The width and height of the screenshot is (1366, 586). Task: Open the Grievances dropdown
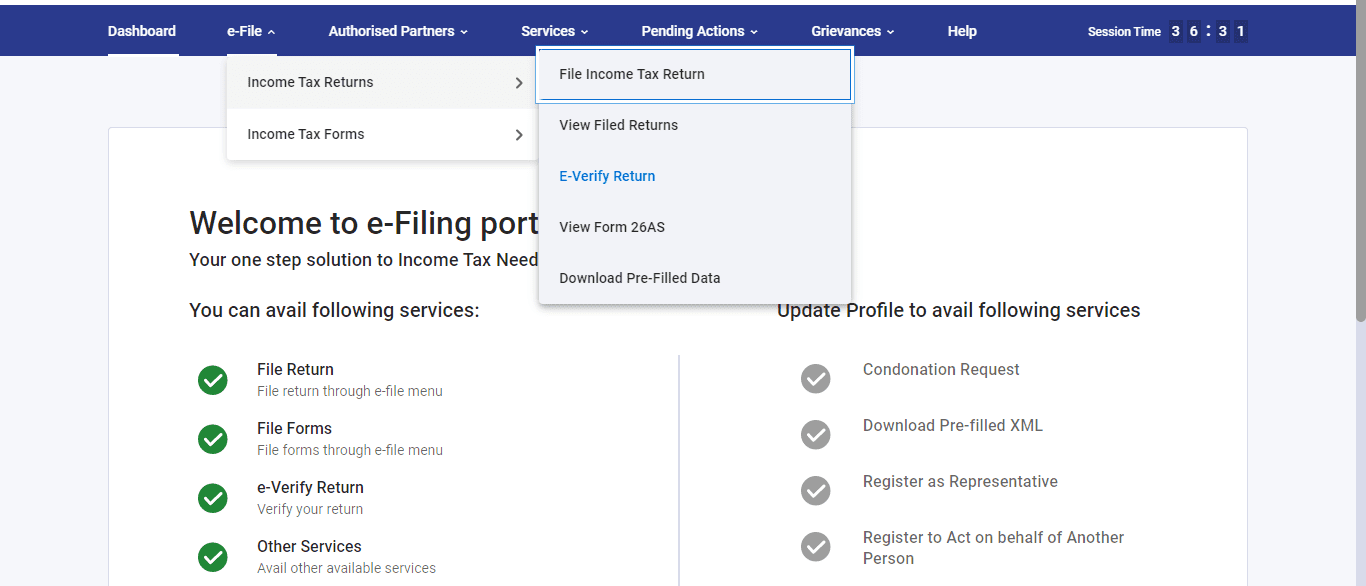point(853,31)
